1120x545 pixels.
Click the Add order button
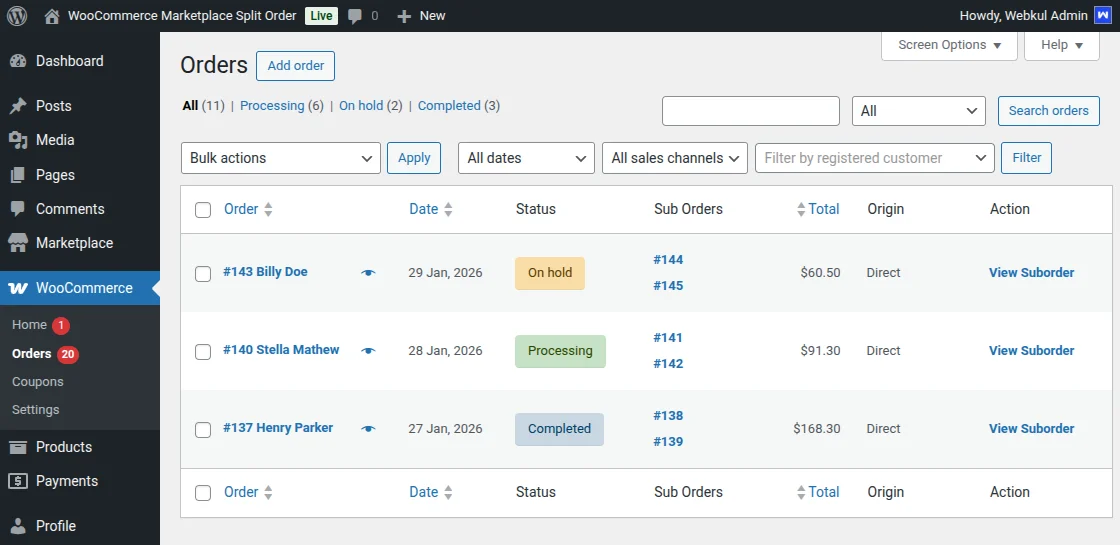296,66
